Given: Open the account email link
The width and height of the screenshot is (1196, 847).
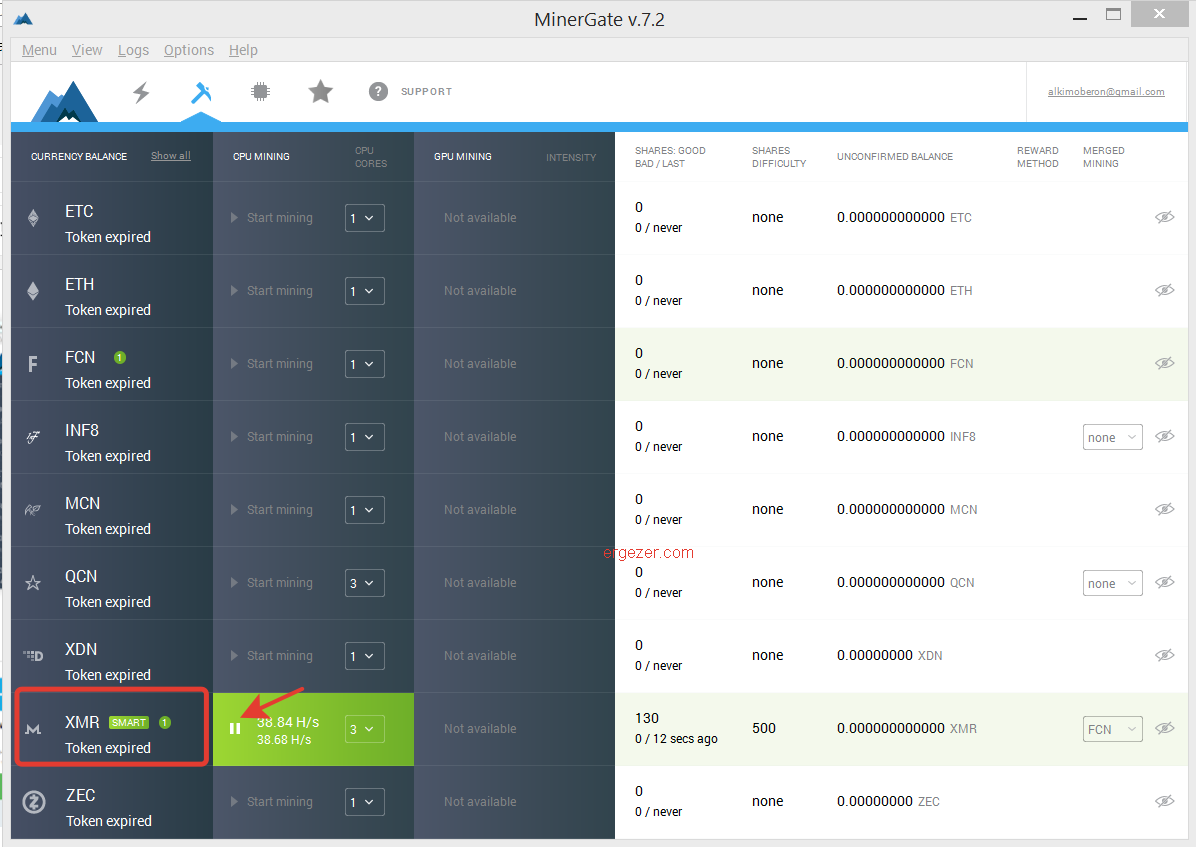Looking at the screenshot, I should [x=1106, y=92].
